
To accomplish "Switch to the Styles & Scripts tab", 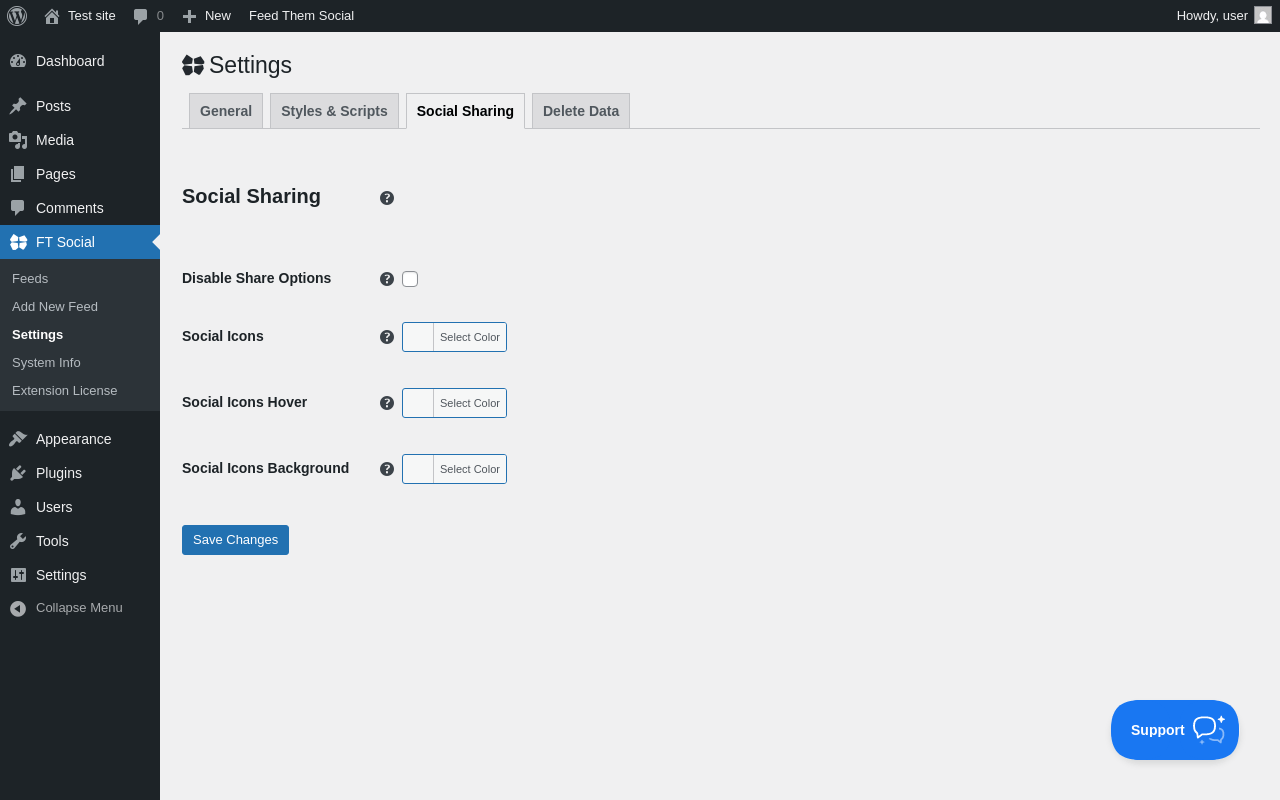I will (334, 111).
